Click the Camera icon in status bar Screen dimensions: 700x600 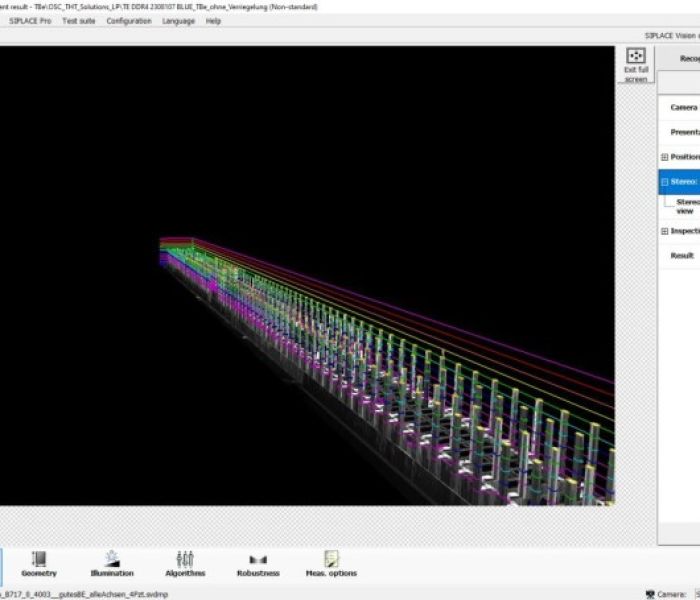(651, 594)
